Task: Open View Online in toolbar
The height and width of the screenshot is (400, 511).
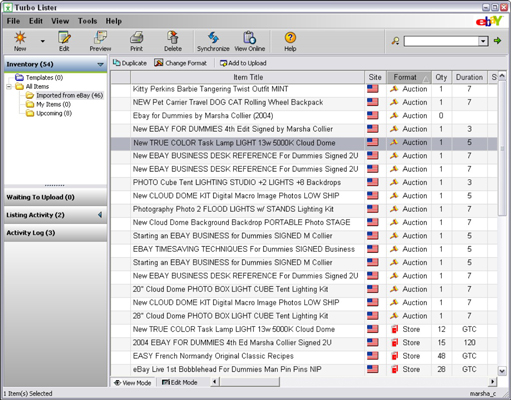Action: (249, 41)
